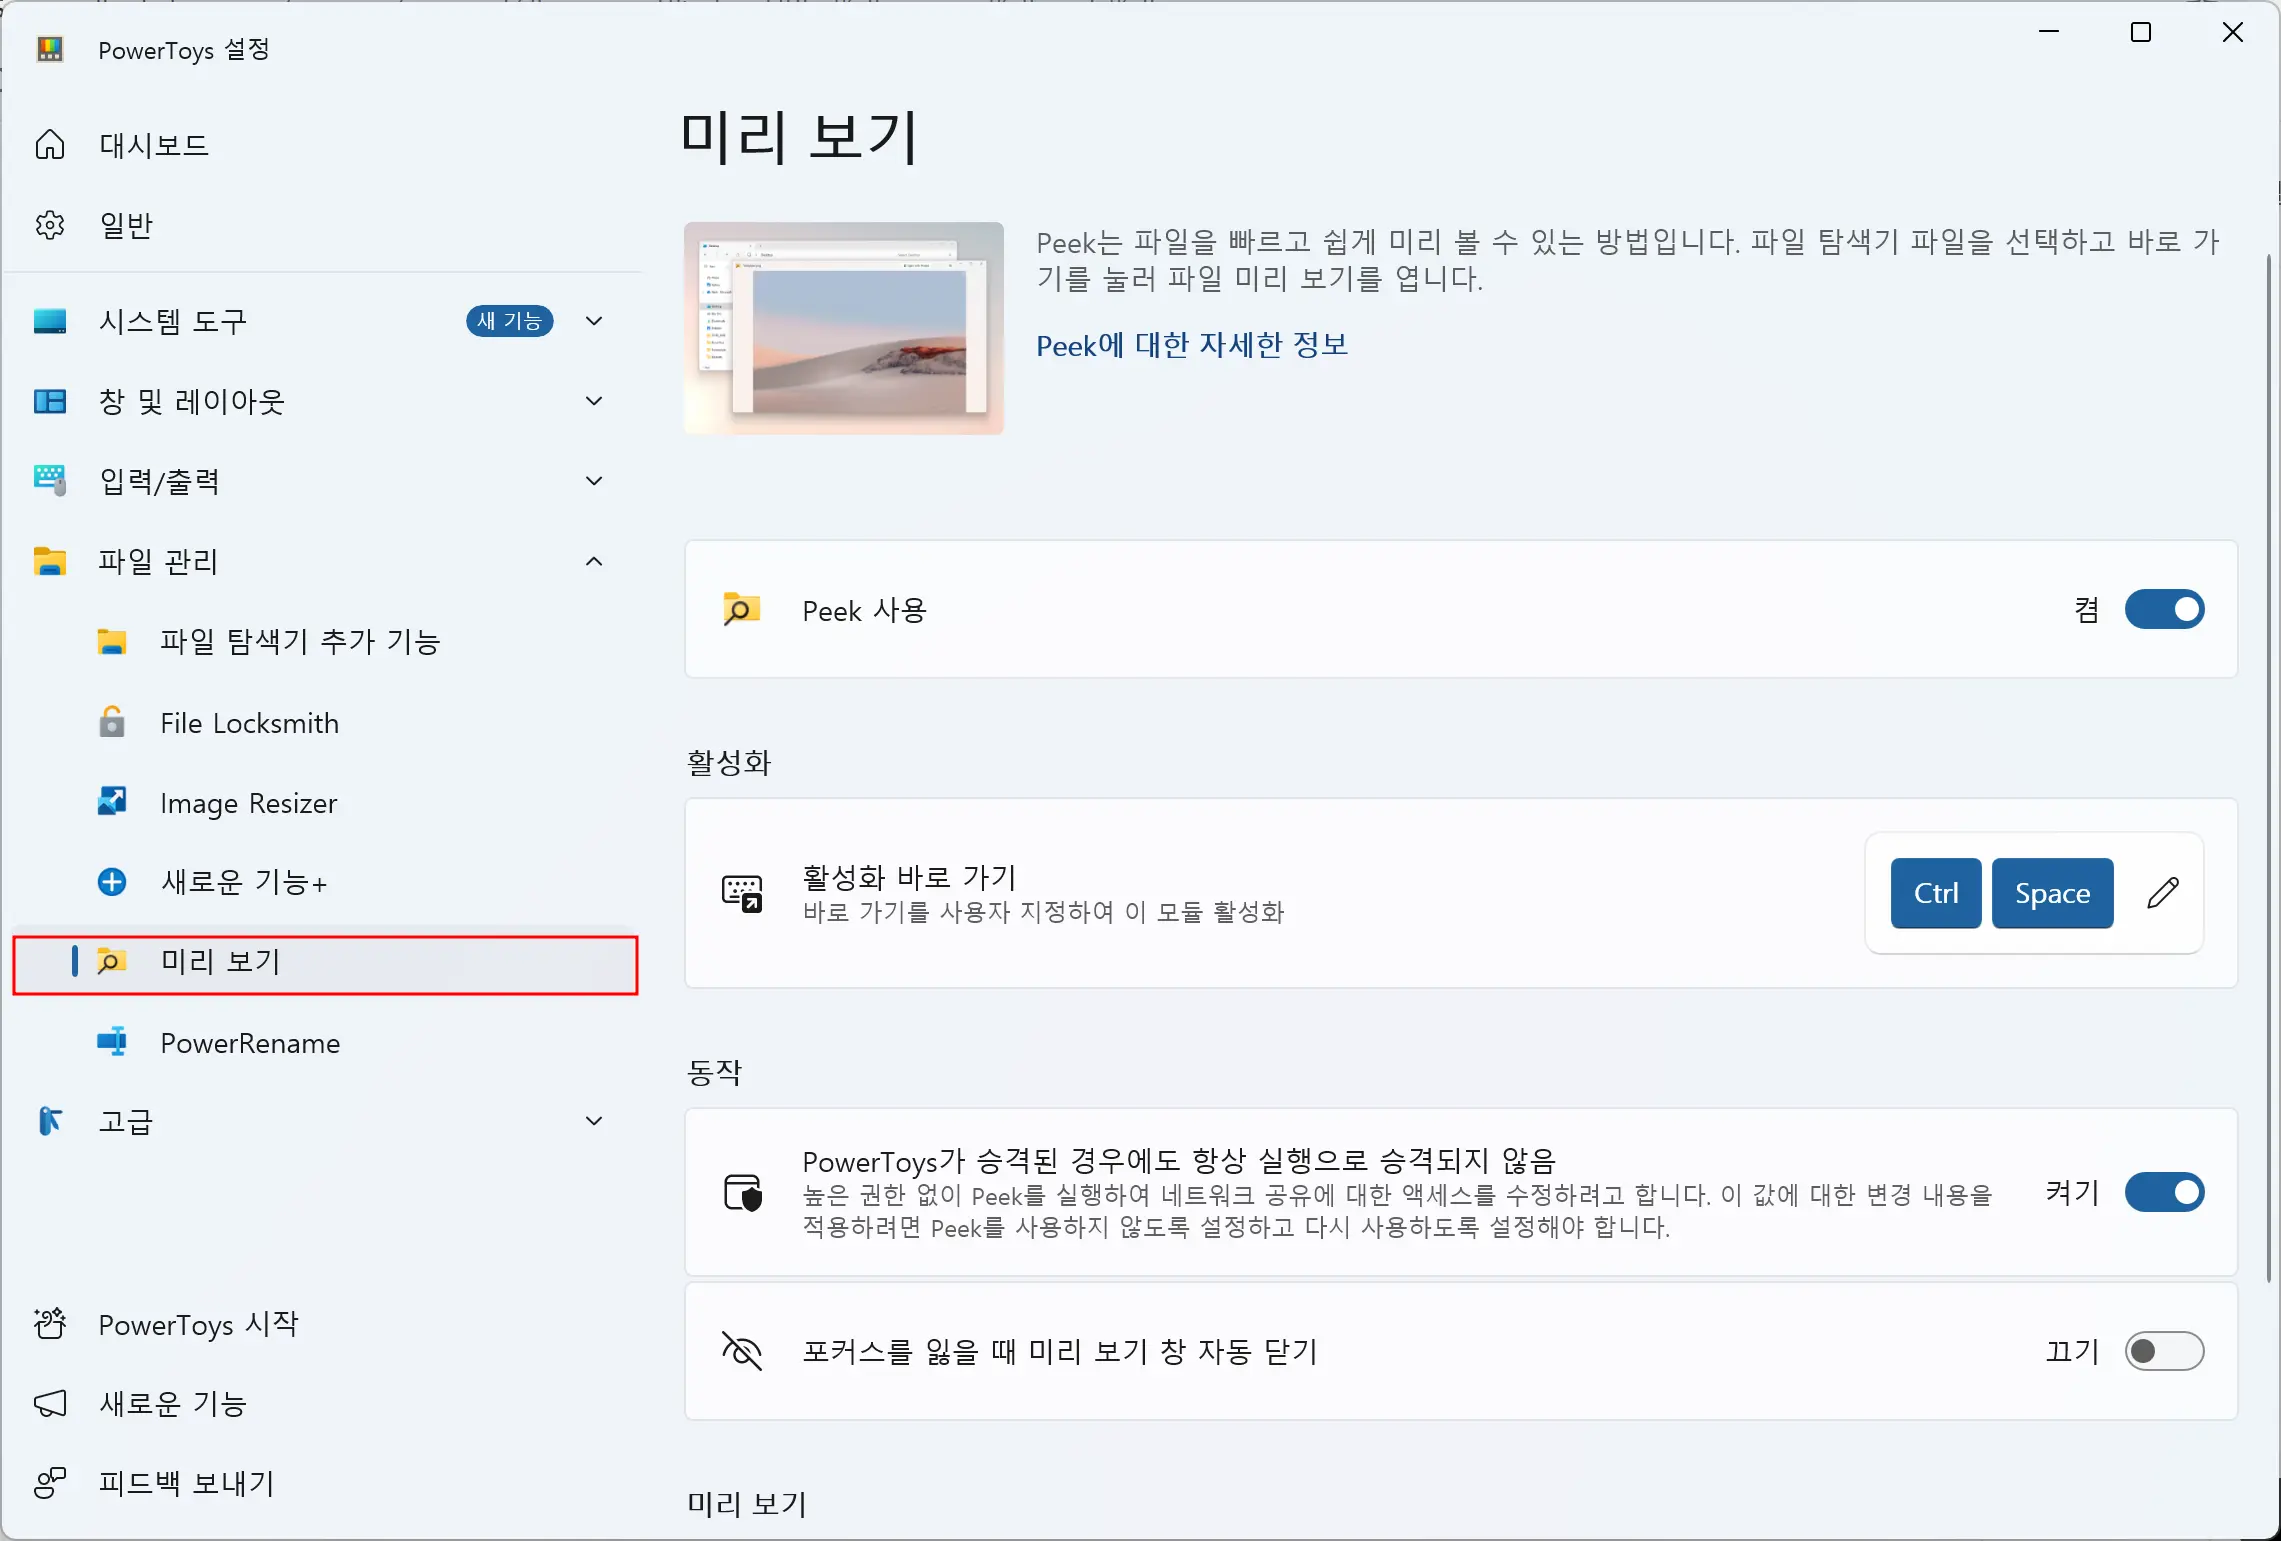Select the general settings gear icon
This screenshot has width=2281, height=1541.
coord(50,224)
